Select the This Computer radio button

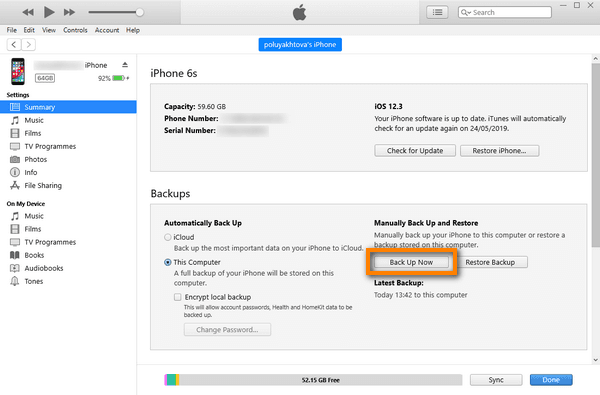tap(168, 263)
